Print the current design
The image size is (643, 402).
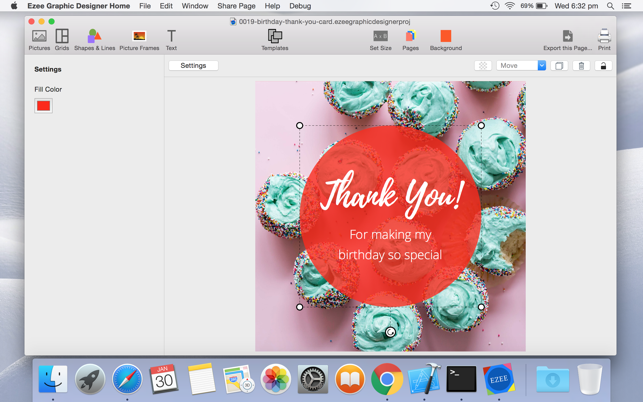tap(604, 39)
